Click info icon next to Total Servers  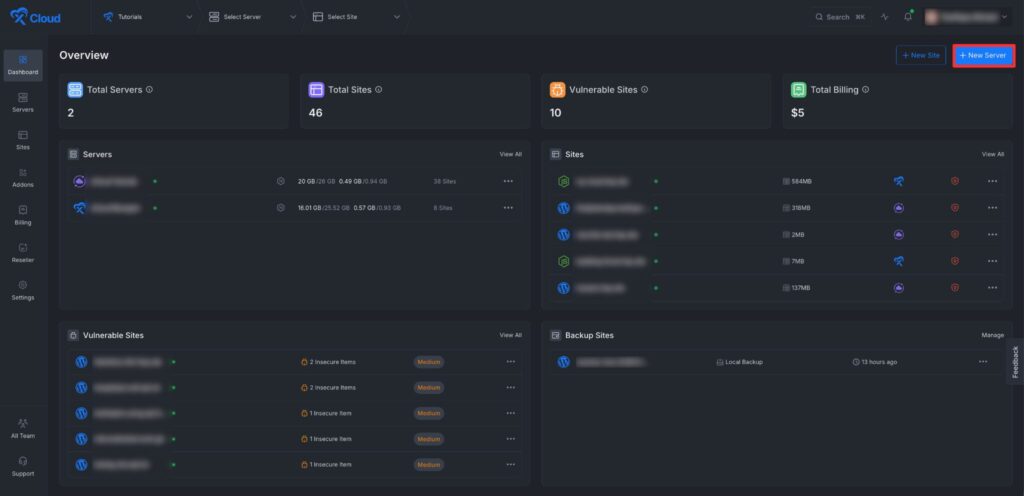tap(150, 89)
